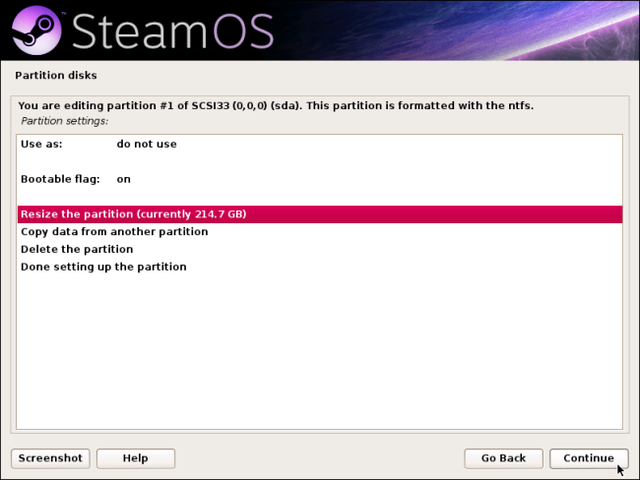The width and height of the screenshot is (640, 480).
Task: Click the 'Partition disks' heading
Action: (x=56, y=76)
